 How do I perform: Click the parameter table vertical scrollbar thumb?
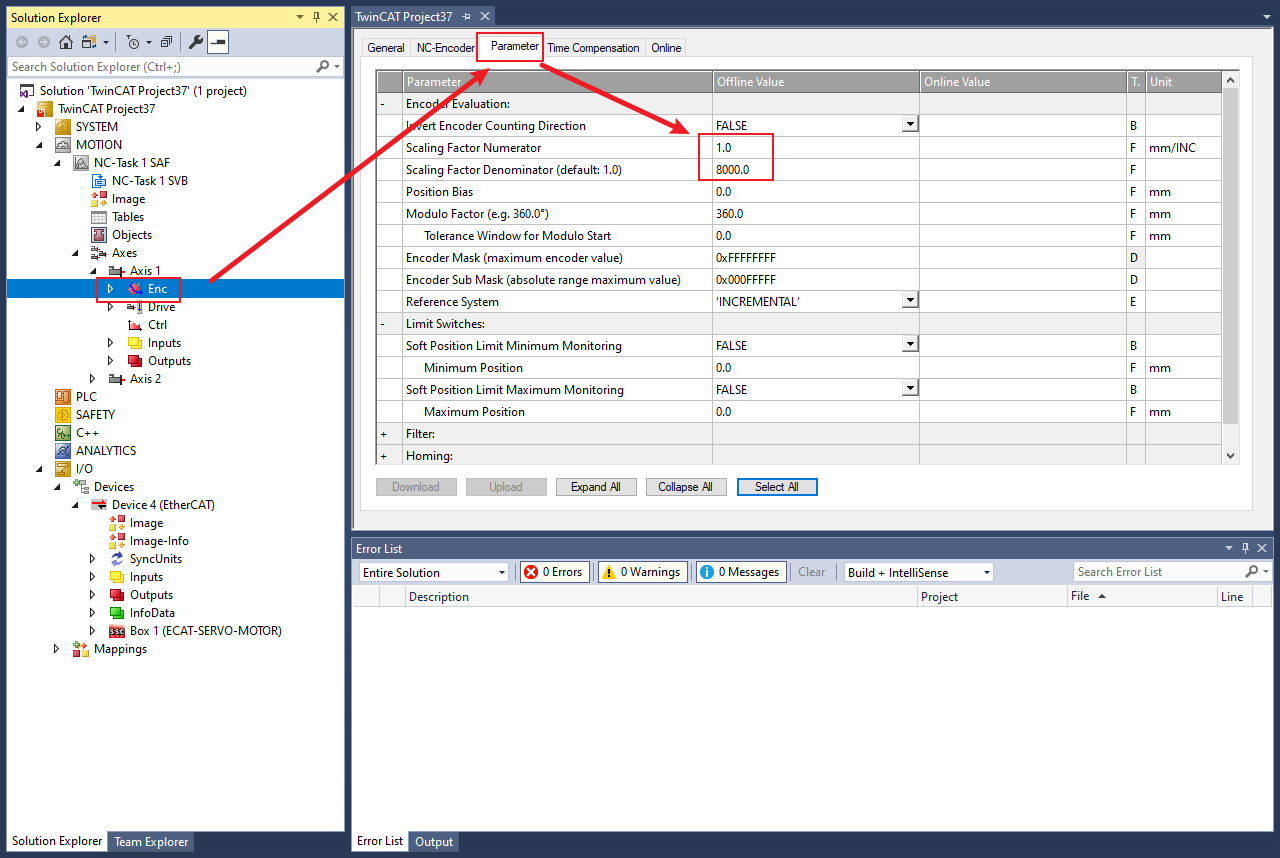[1230, 255]
